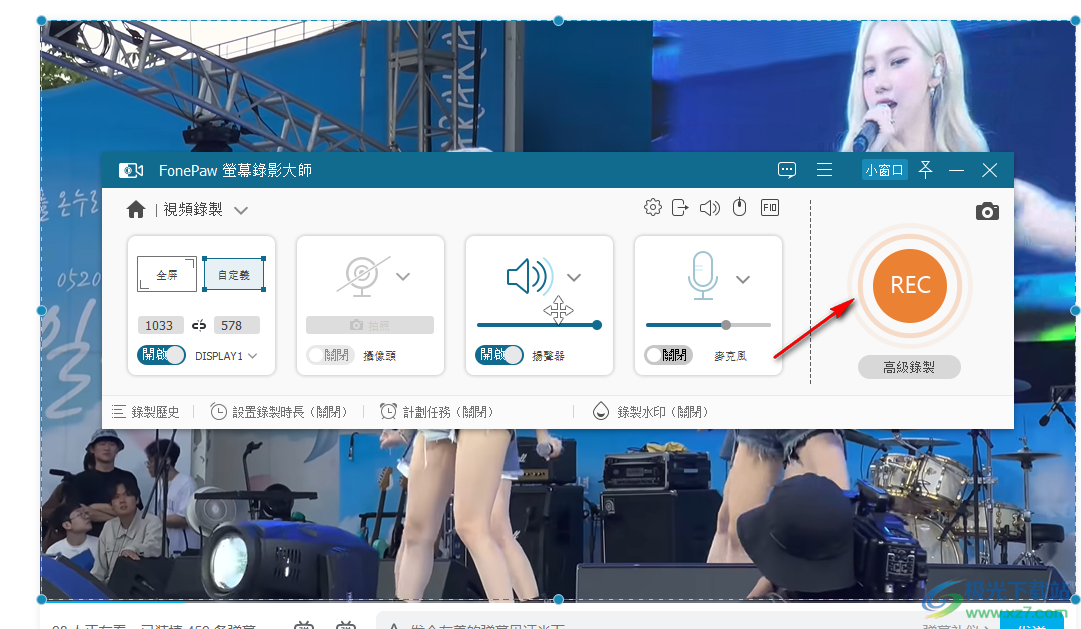Take a screenshot with the camera icon
1081x629 pixels.
(x=987, y=212)
